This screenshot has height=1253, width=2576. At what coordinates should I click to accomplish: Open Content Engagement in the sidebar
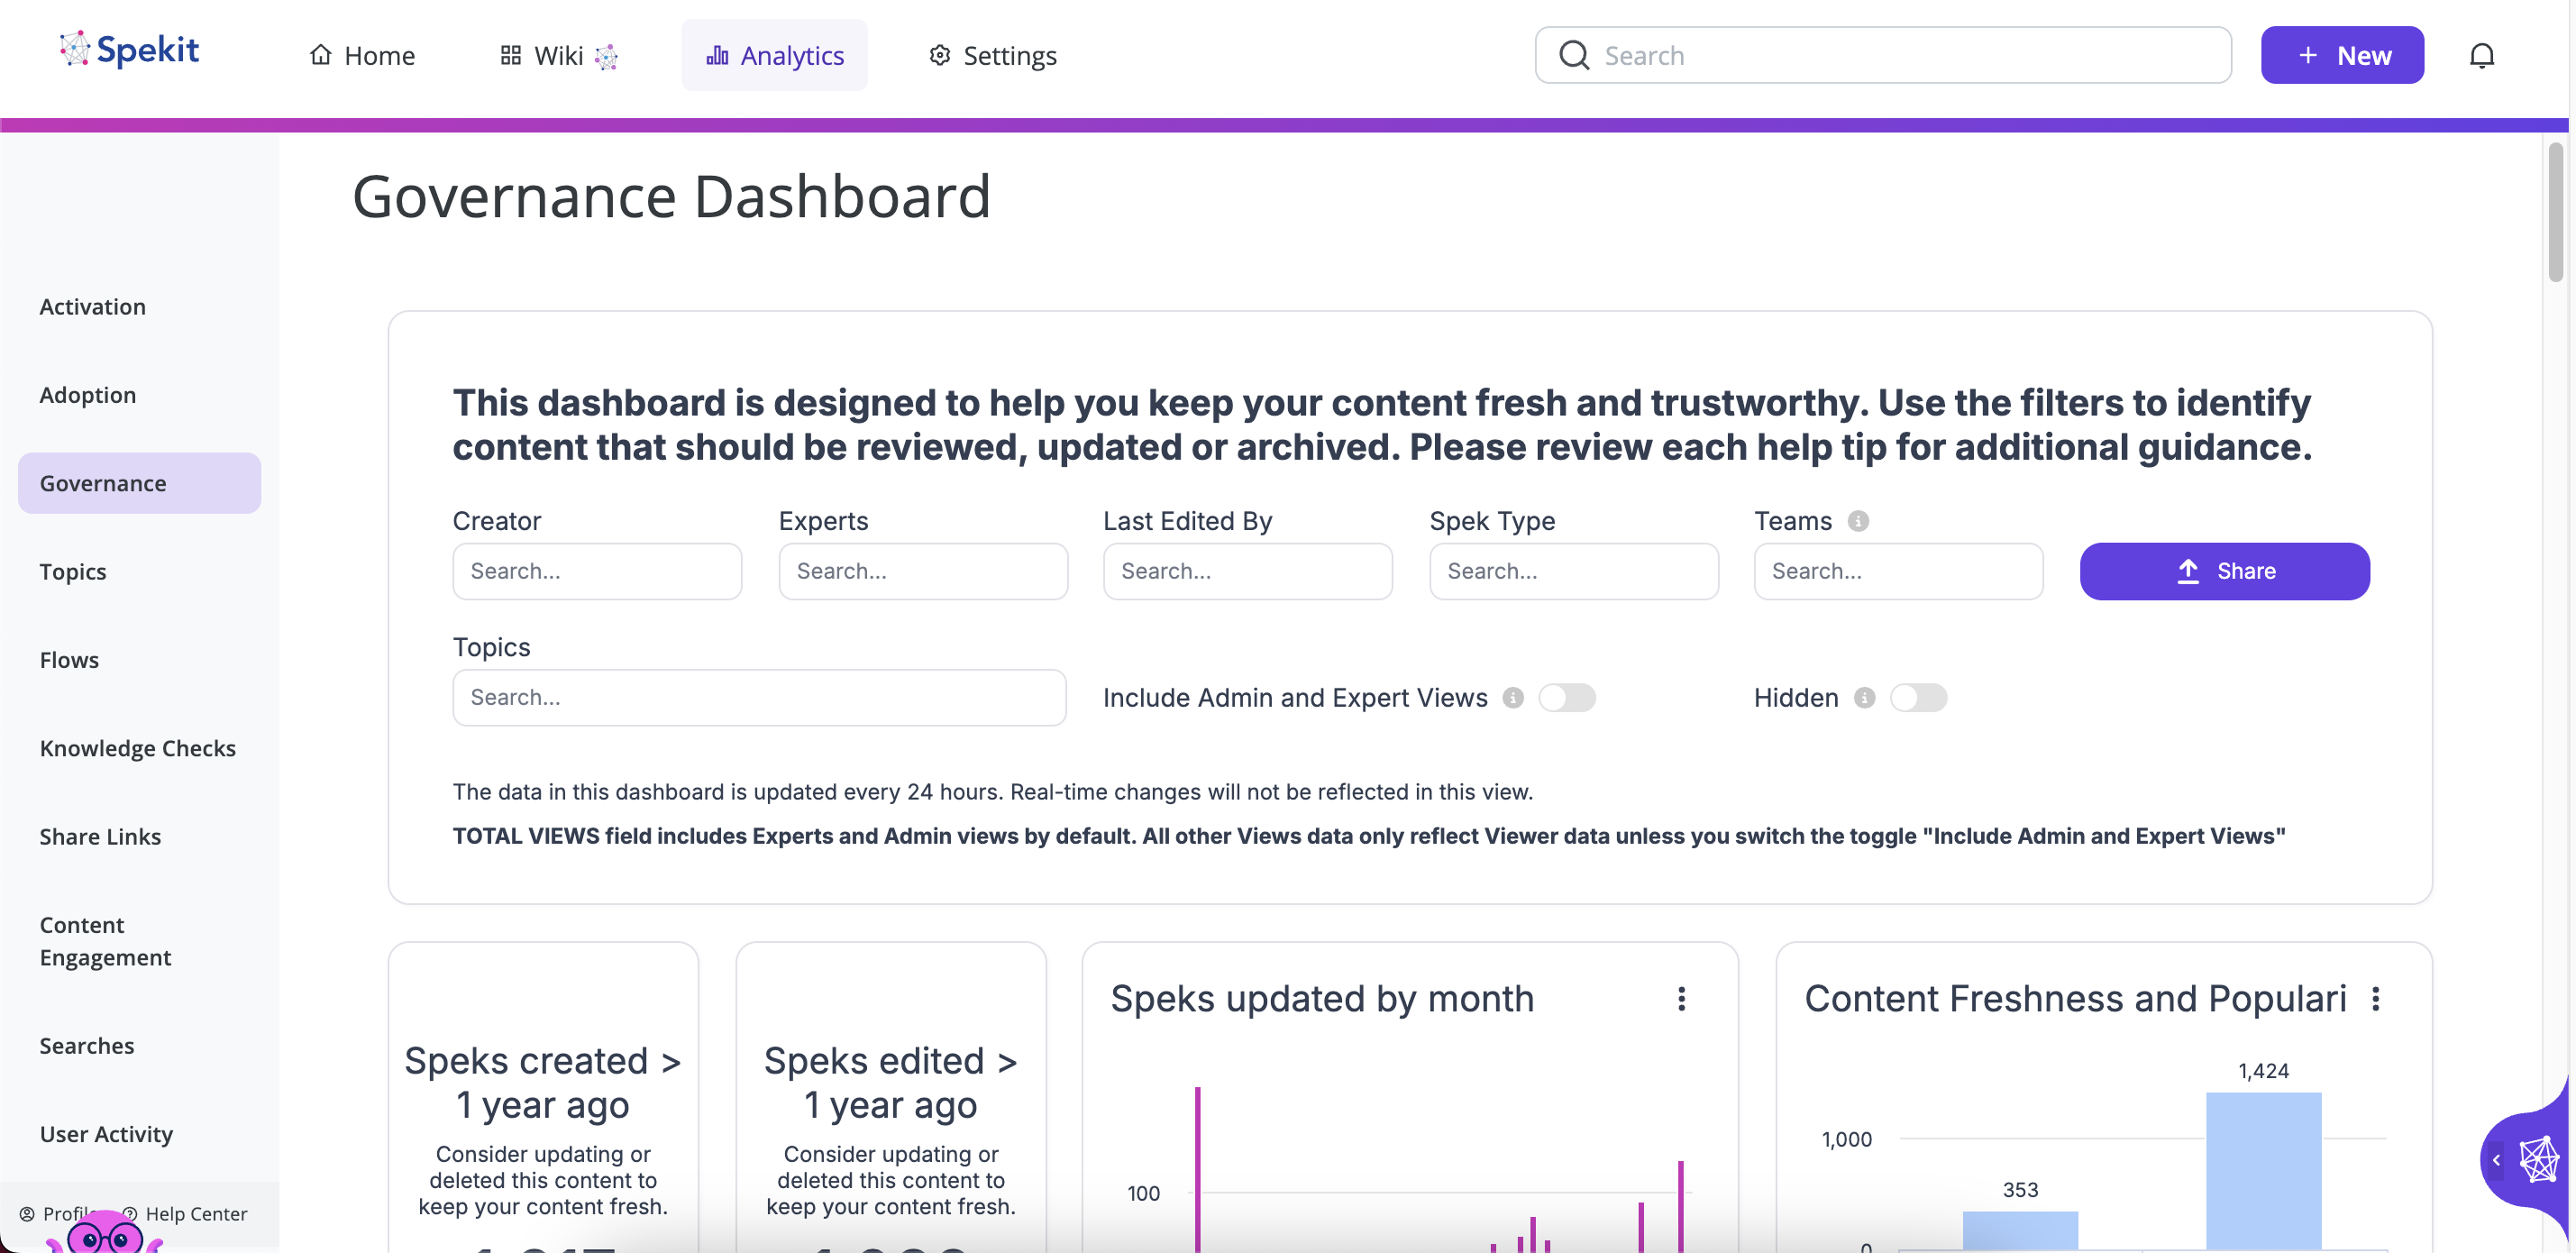pos(105,941)
